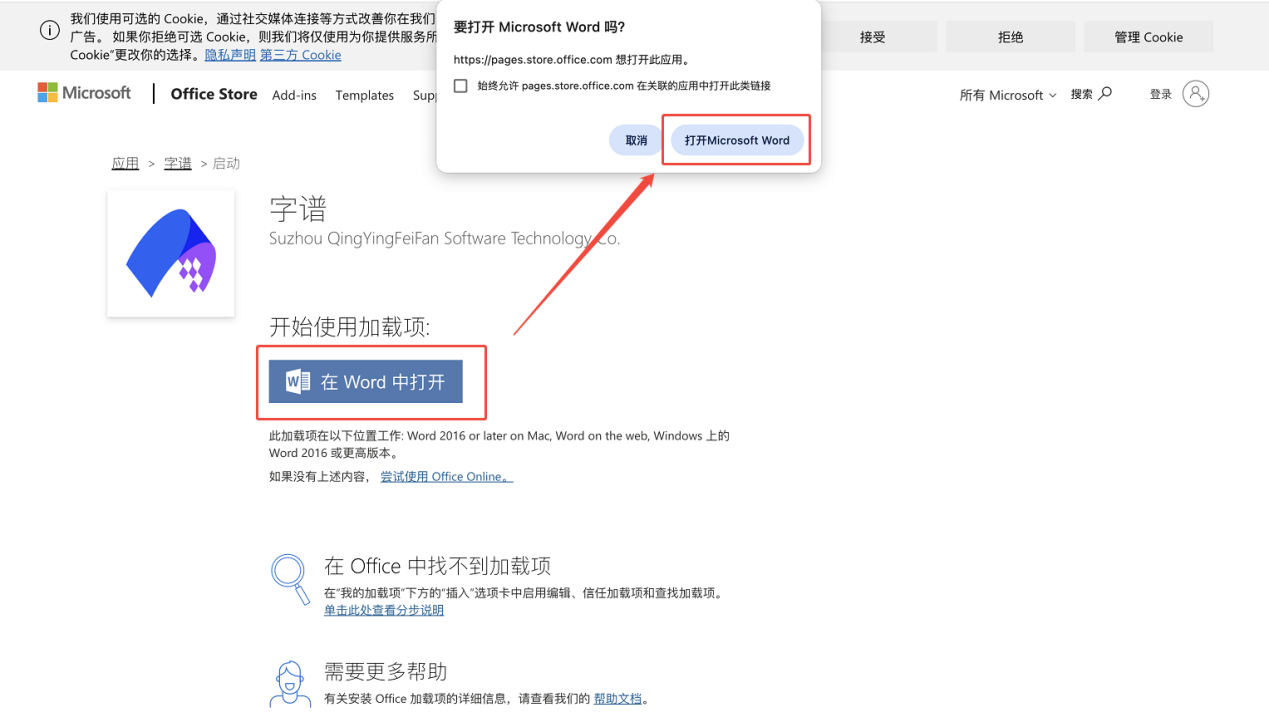The height and width of the screenshot is (722, 1269).
Task: Click the 拒绝 cookie button
Action: (1011, 37)
